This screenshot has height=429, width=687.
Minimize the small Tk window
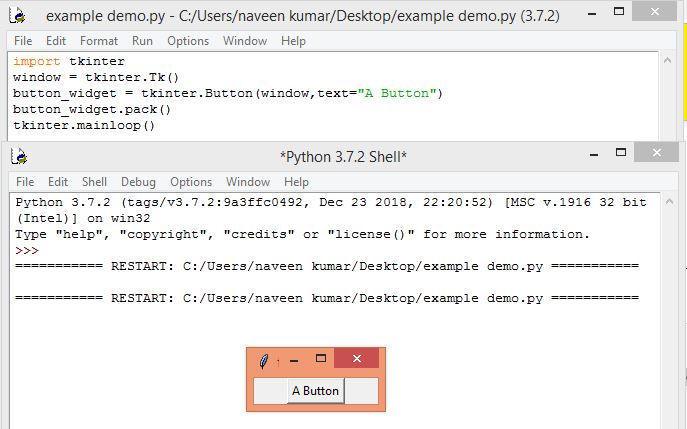click(x=294, y=360)
